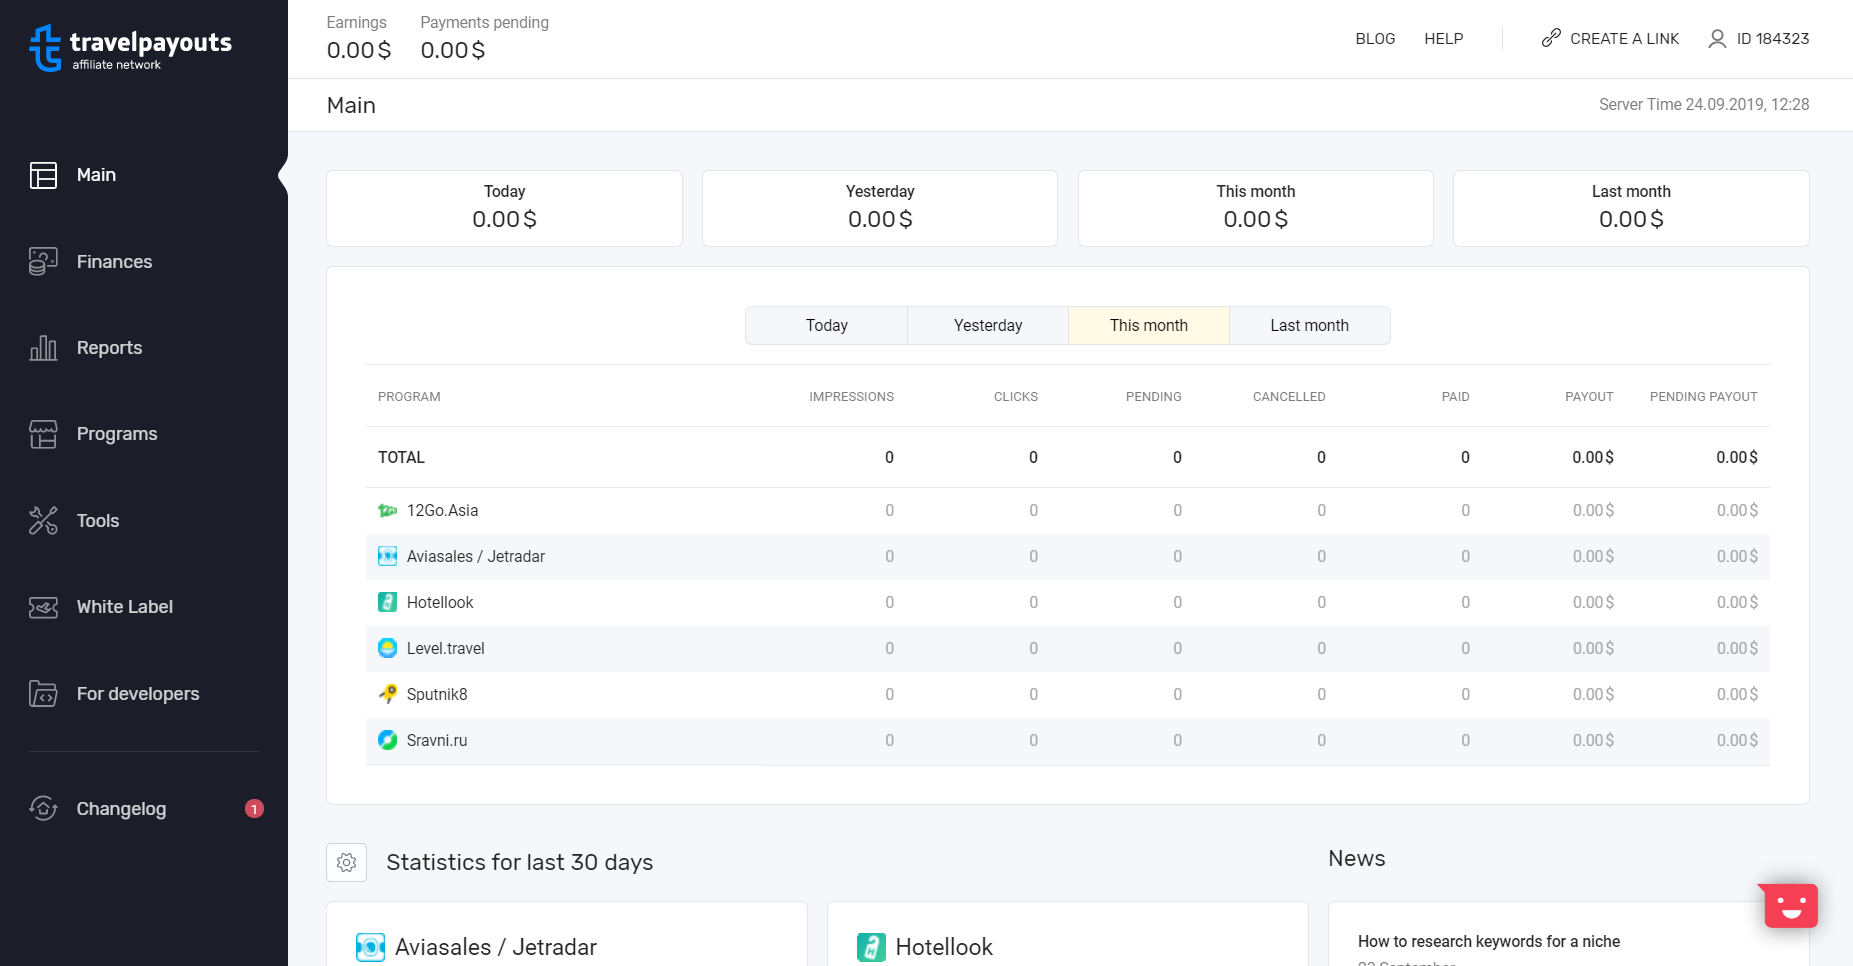Viewport: 1853px width, 966px height.
Task: Click the For developers folder icon
Action: [43, 694]
